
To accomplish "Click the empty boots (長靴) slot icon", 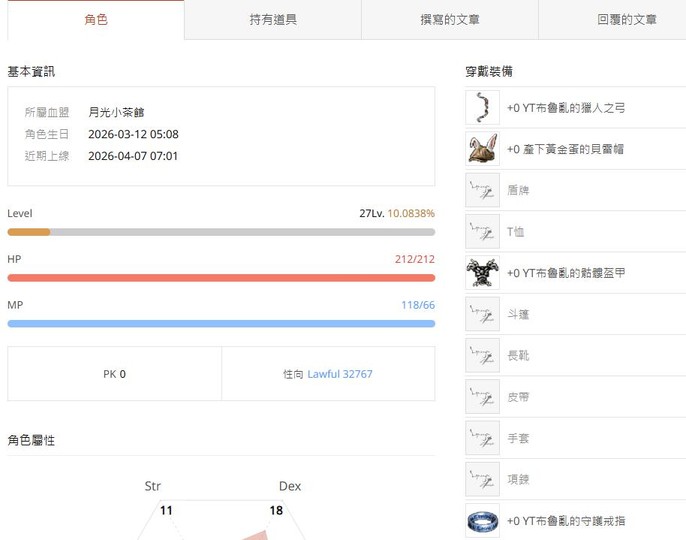I will [482, 355].
